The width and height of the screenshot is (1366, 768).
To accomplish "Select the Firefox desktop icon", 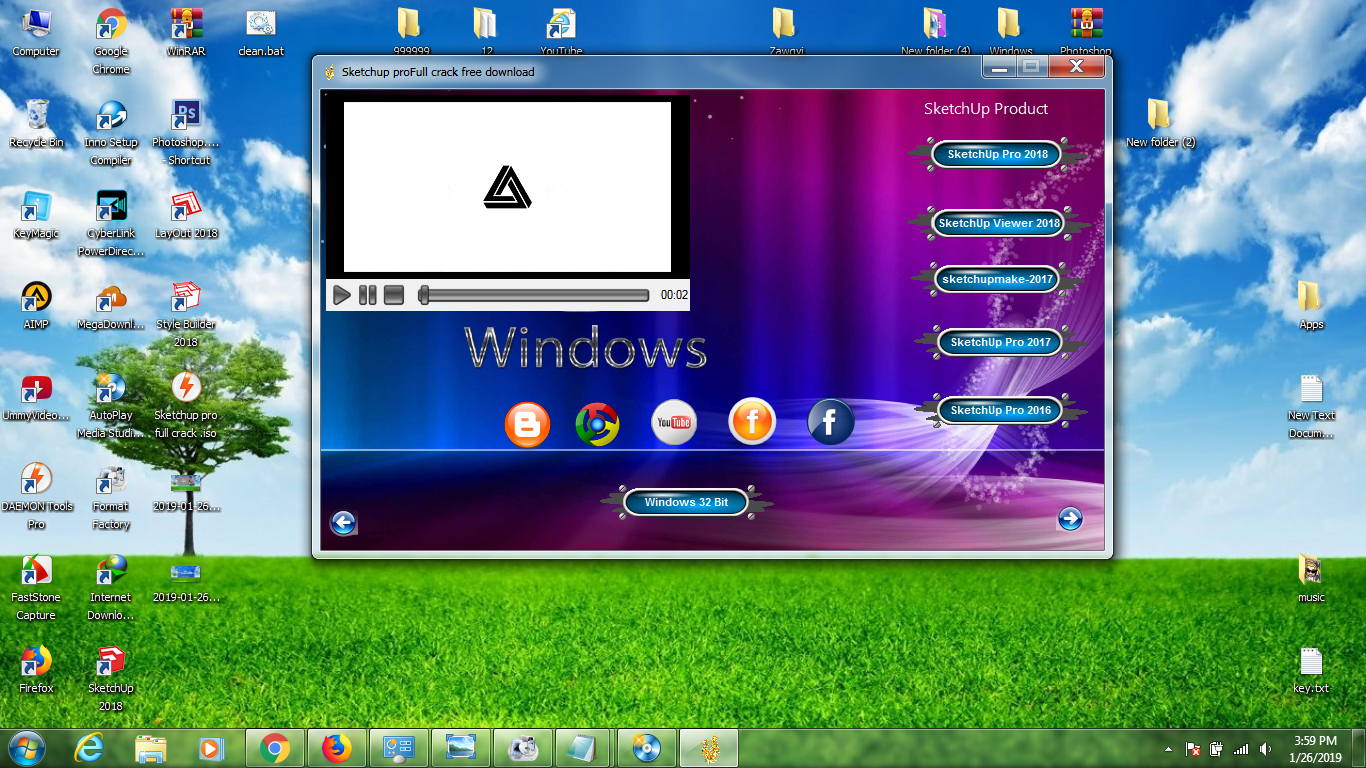I will pos(36,669).
